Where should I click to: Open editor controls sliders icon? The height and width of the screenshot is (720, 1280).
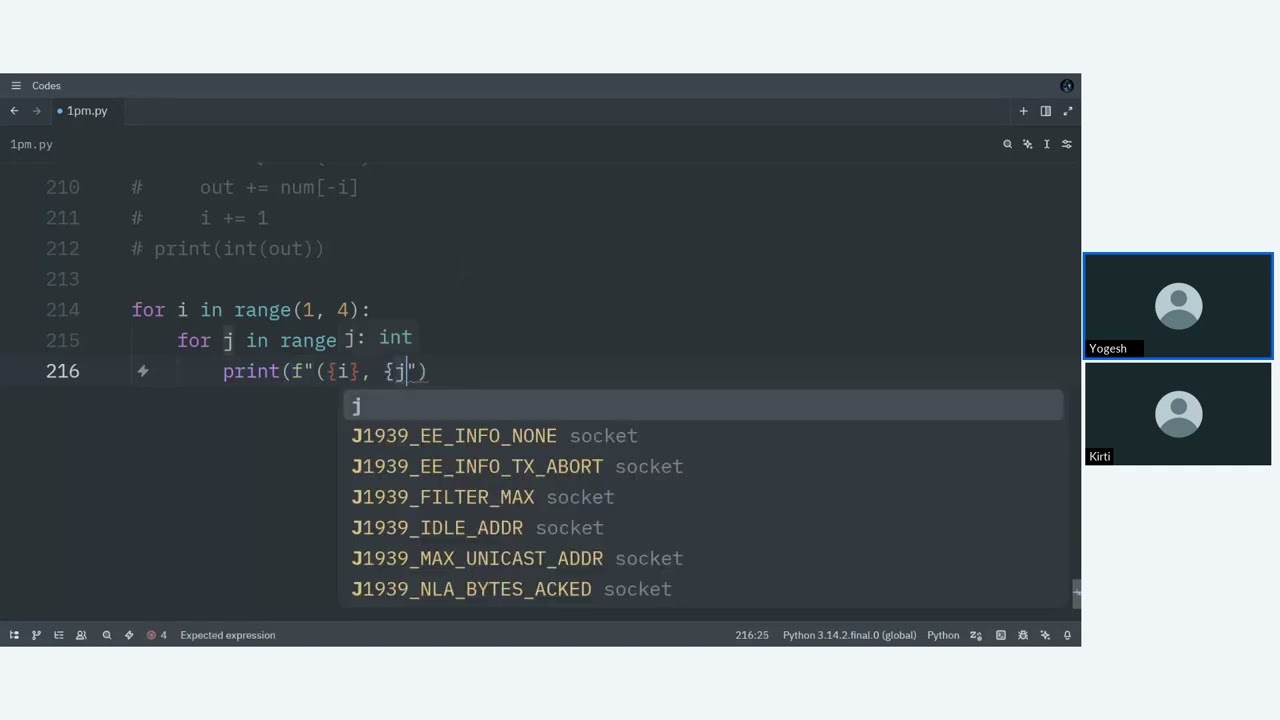1066,144
